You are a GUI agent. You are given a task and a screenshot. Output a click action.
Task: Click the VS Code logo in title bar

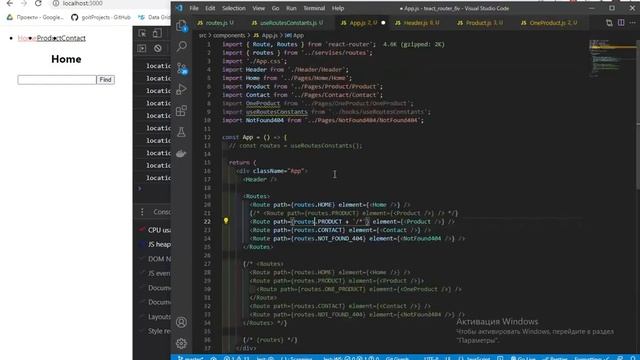[x=179, y=8]
